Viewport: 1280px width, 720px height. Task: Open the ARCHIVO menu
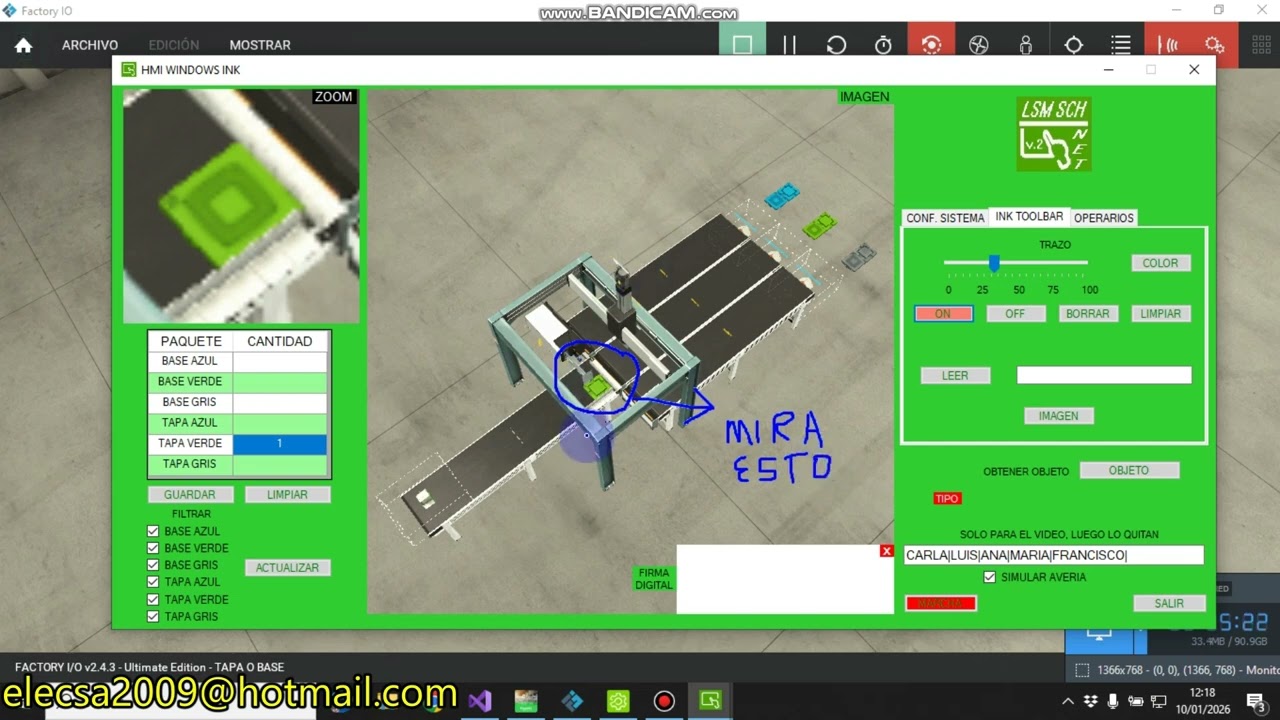[x=90, y=45]
